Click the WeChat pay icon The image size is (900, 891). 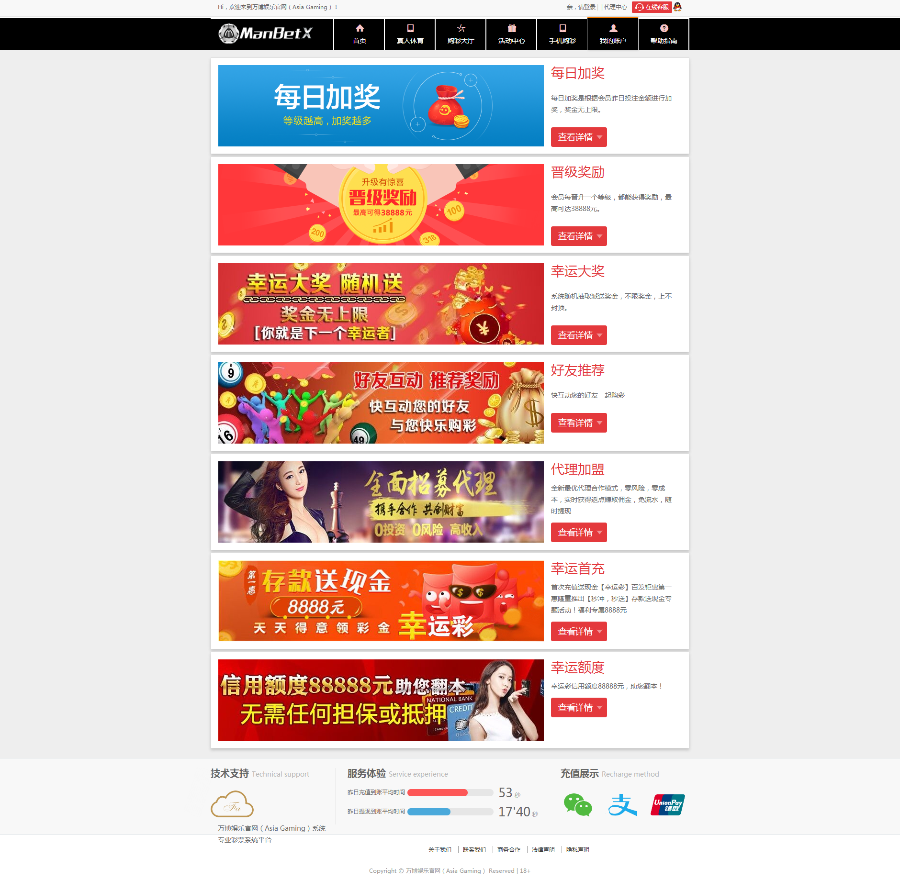coord(577,804)
